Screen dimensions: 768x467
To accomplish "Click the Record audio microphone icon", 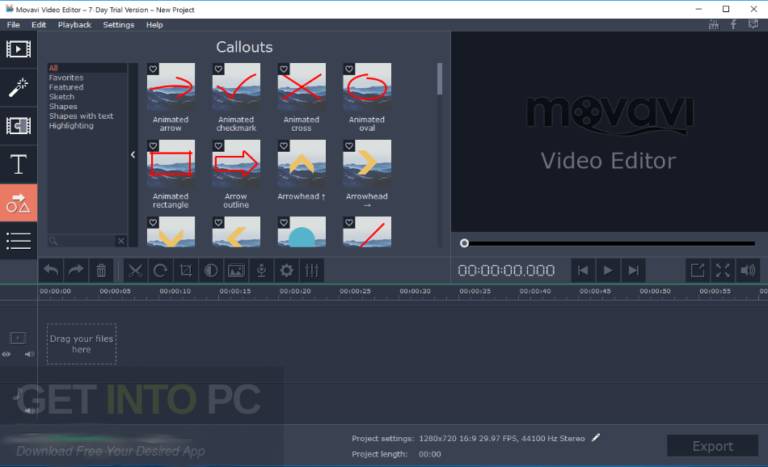I will [262, 270].
